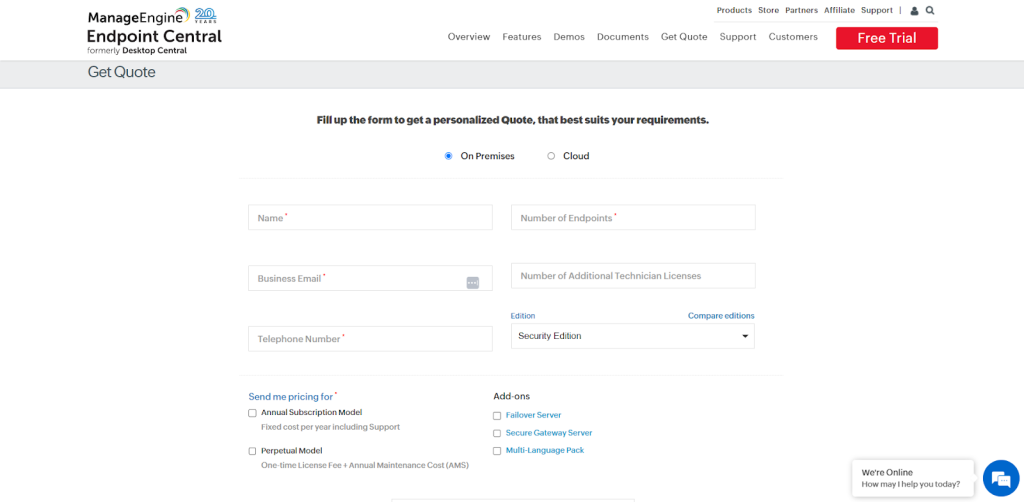Click the Endpoint Central product title
The height and width of the screenshot is (502, 1024).
155,37
